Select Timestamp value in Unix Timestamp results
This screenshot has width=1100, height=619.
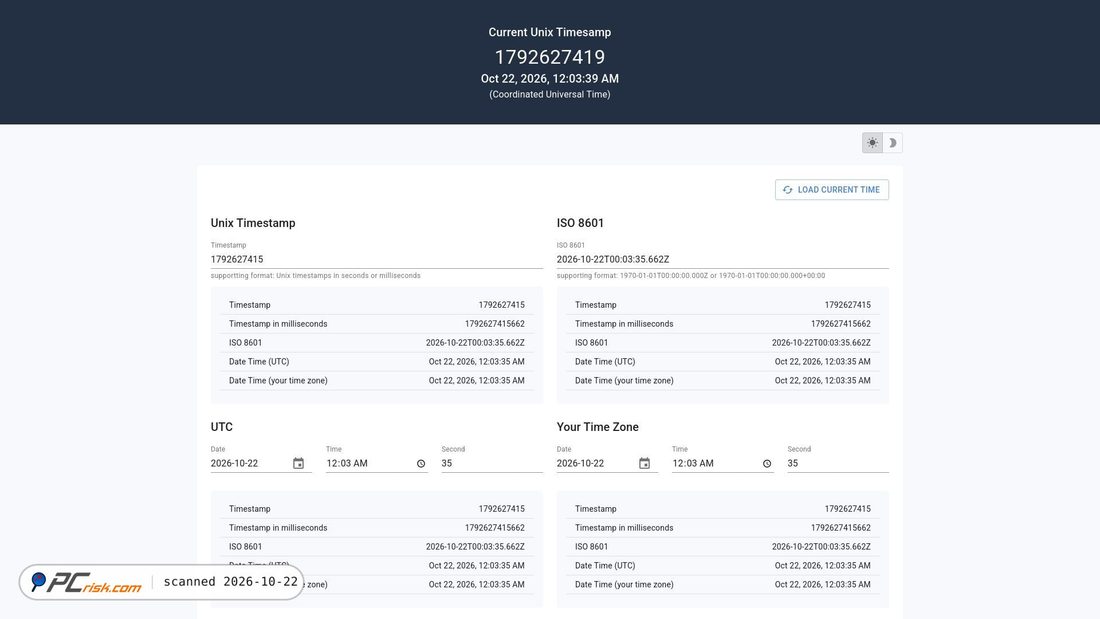(502, 305)
